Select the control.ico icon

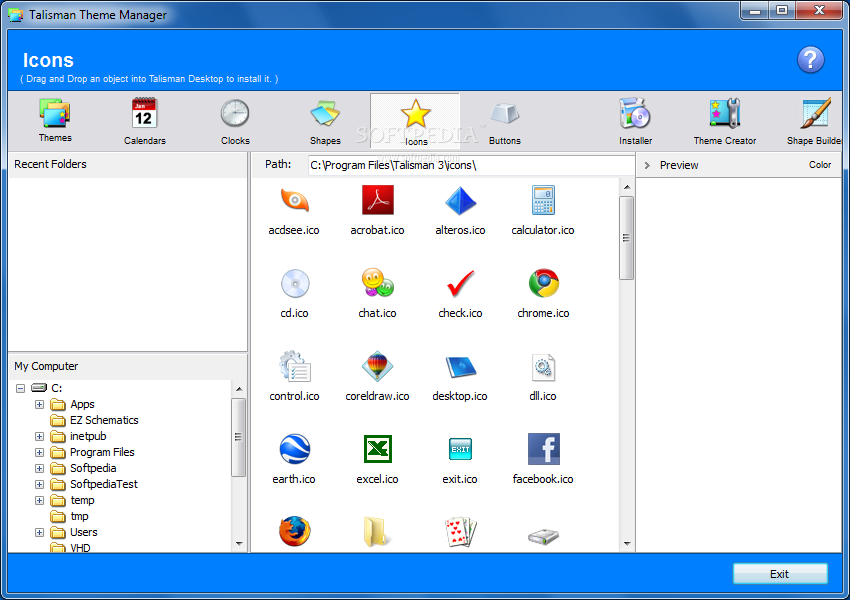[294, 376]
